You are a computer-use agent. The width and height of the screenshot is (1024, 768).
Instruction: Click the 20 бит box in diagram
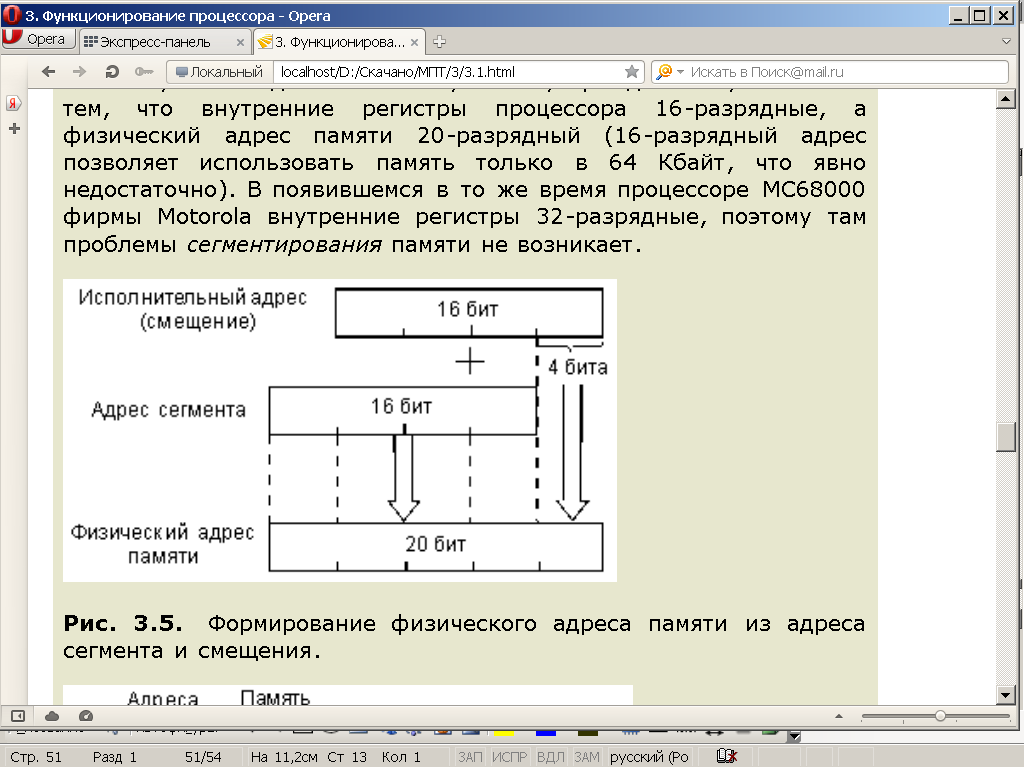436,547
